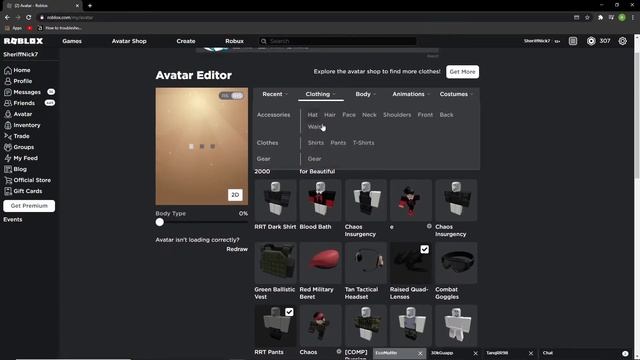Select Shirts under Clothes
640x360 pixels.
[316, 143]
